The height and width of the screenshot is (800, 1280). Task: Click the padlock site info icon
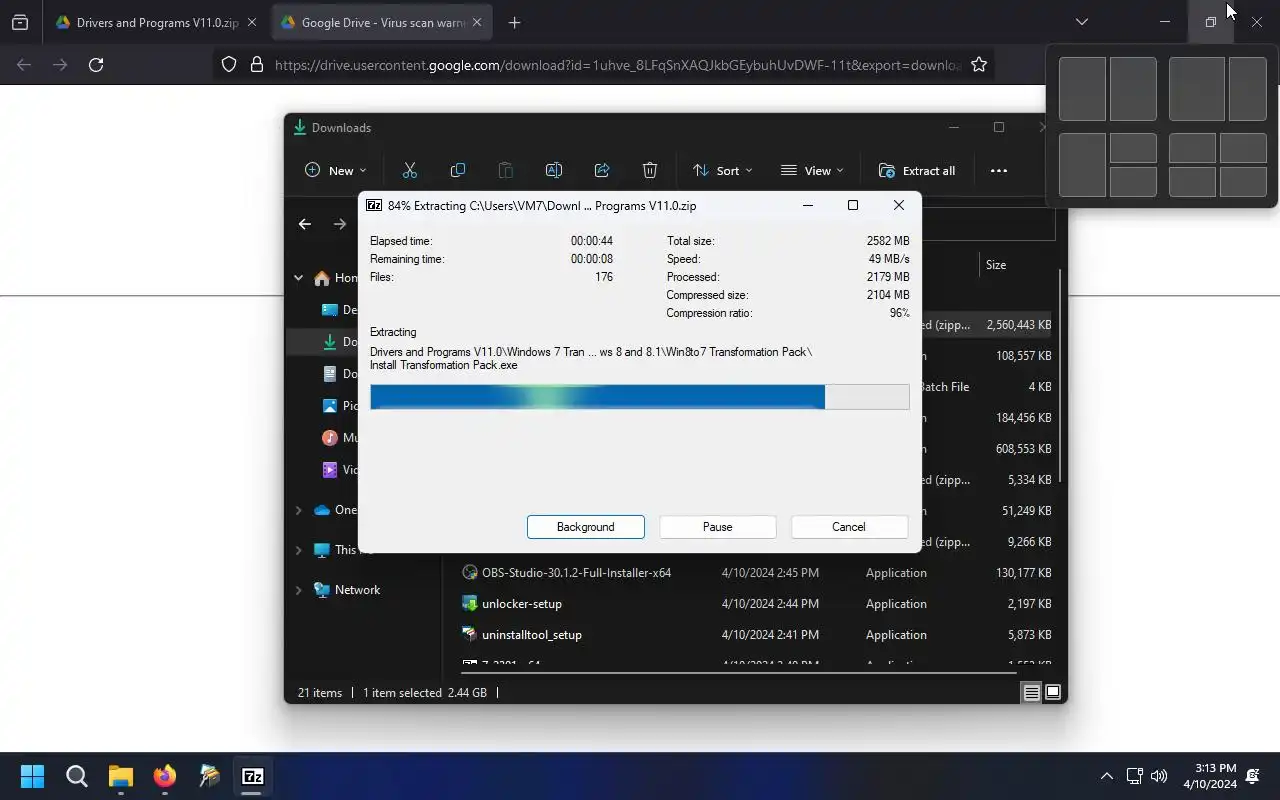(257, 64)
